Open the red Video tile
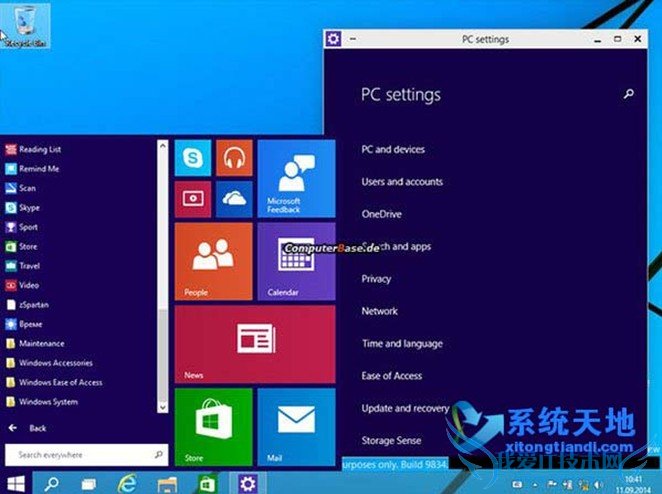 point(193,199)
